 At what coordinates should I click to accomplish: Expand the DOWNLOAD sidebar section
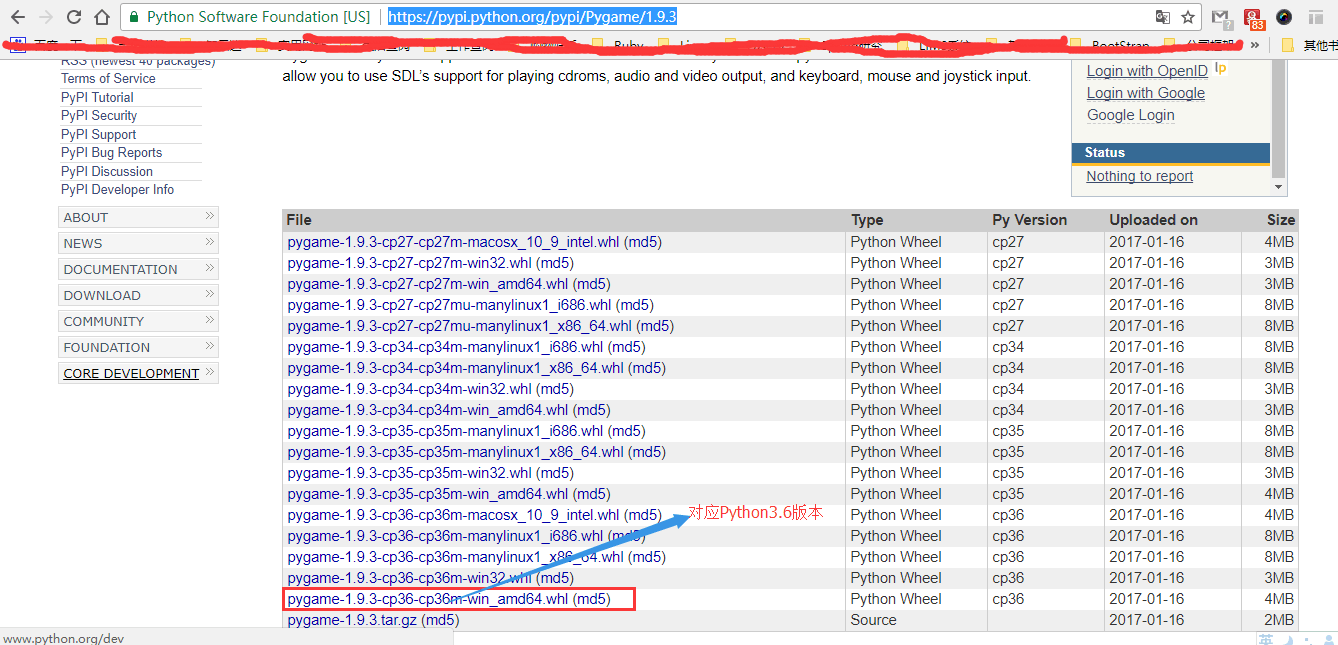pyautogui.click(x=139, y=295)
